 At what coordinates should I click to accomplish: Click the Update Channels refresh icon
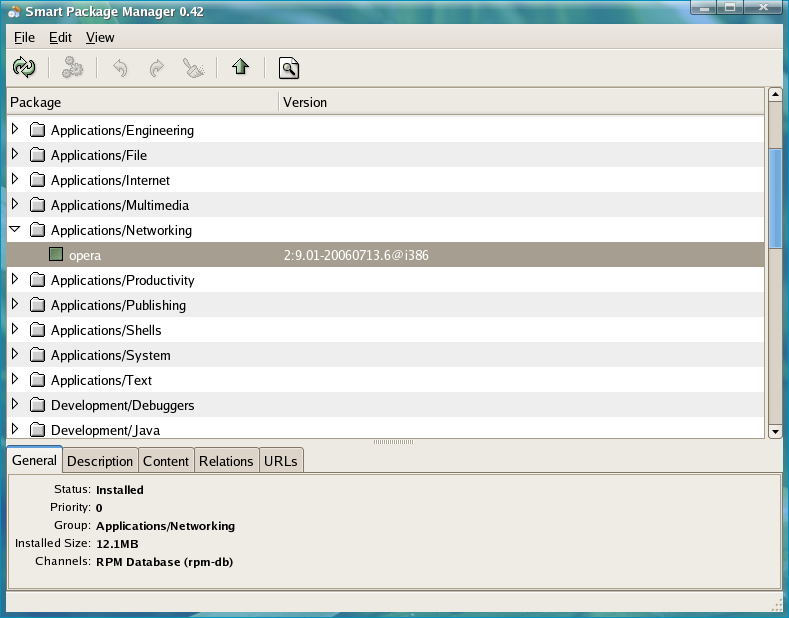pyautogui.click(x=24, y=68)
